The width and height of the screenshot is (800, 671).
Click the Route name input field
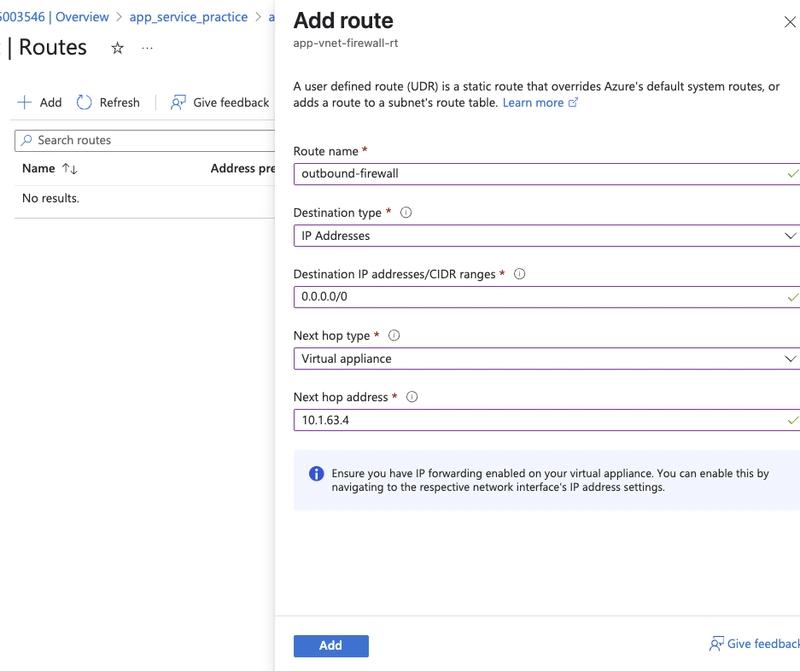coord(547,174)
